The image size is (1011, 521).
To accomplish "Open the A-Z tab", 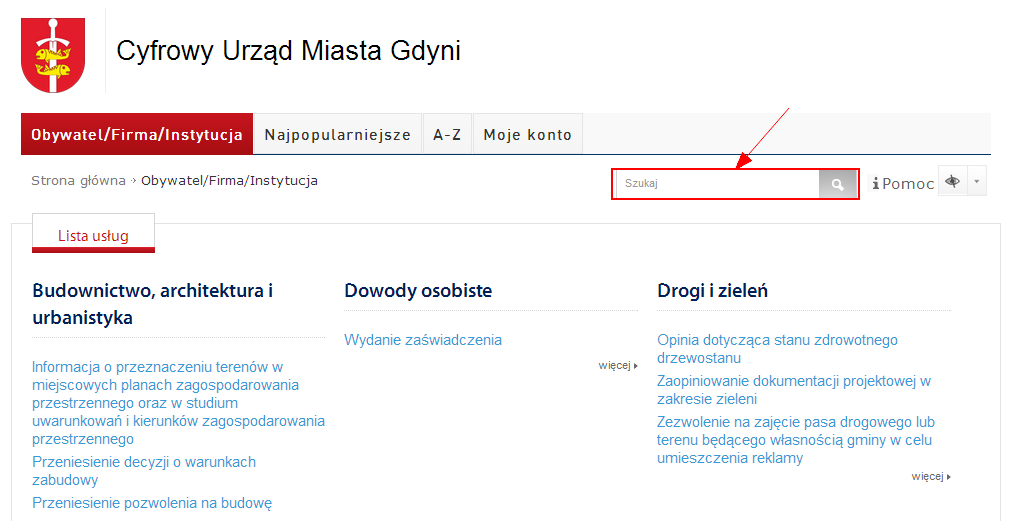I will (447, 134).
